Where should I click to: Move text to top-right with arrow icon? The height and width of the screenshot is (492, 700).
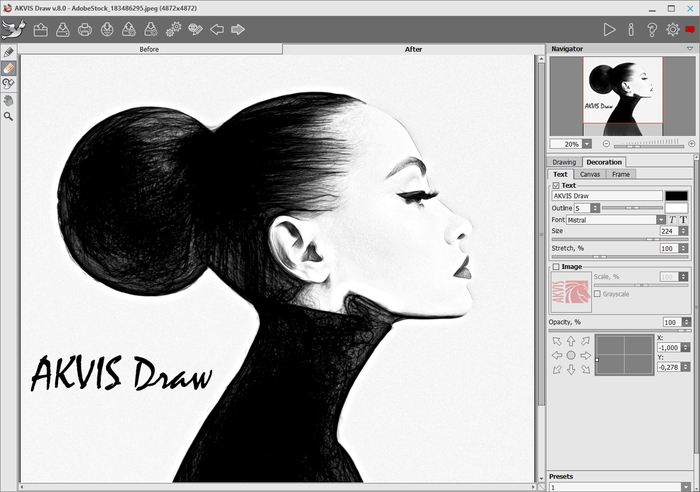(585, 341)
